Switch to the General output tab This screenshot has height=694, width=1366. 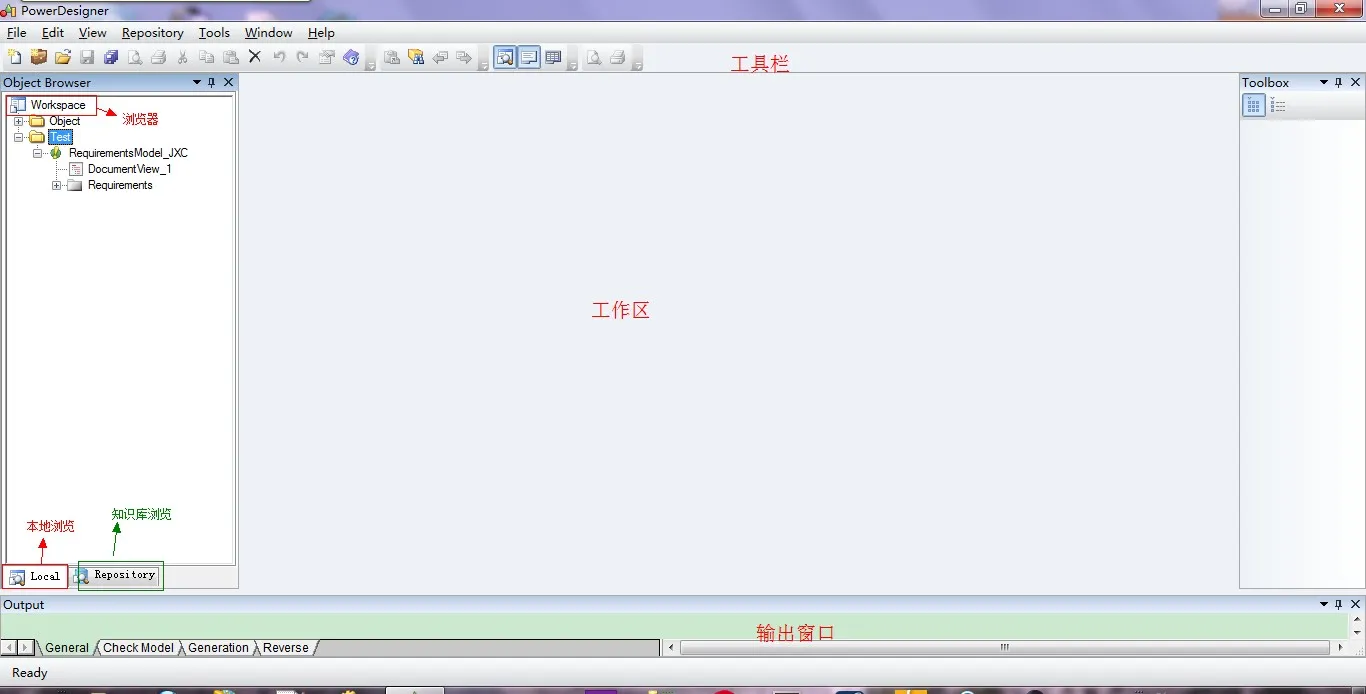(x=67, y=648)
